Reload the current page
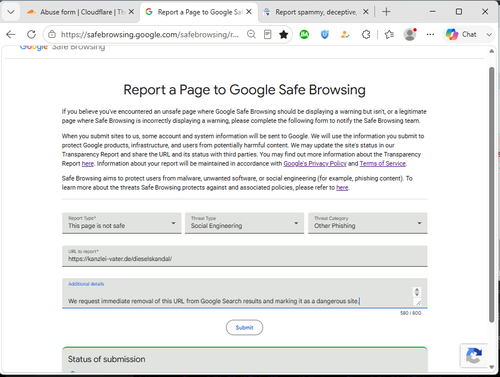 tap(31, 34)
